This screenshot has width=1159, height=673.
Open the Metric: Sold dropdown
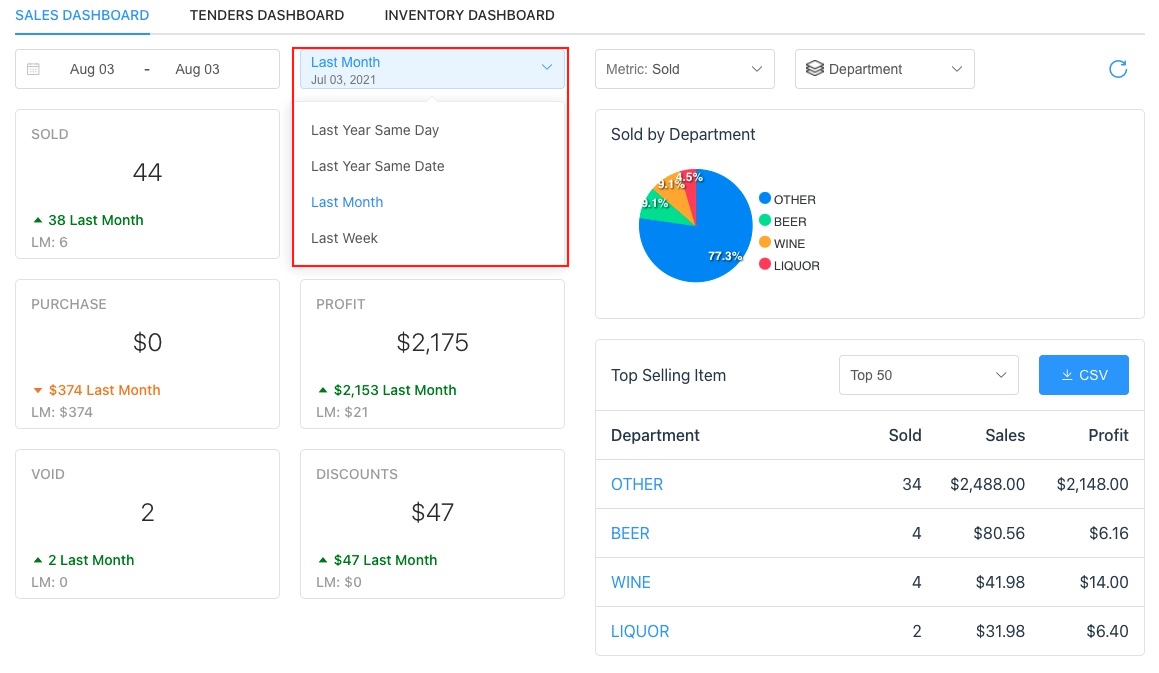pos(684,69)
